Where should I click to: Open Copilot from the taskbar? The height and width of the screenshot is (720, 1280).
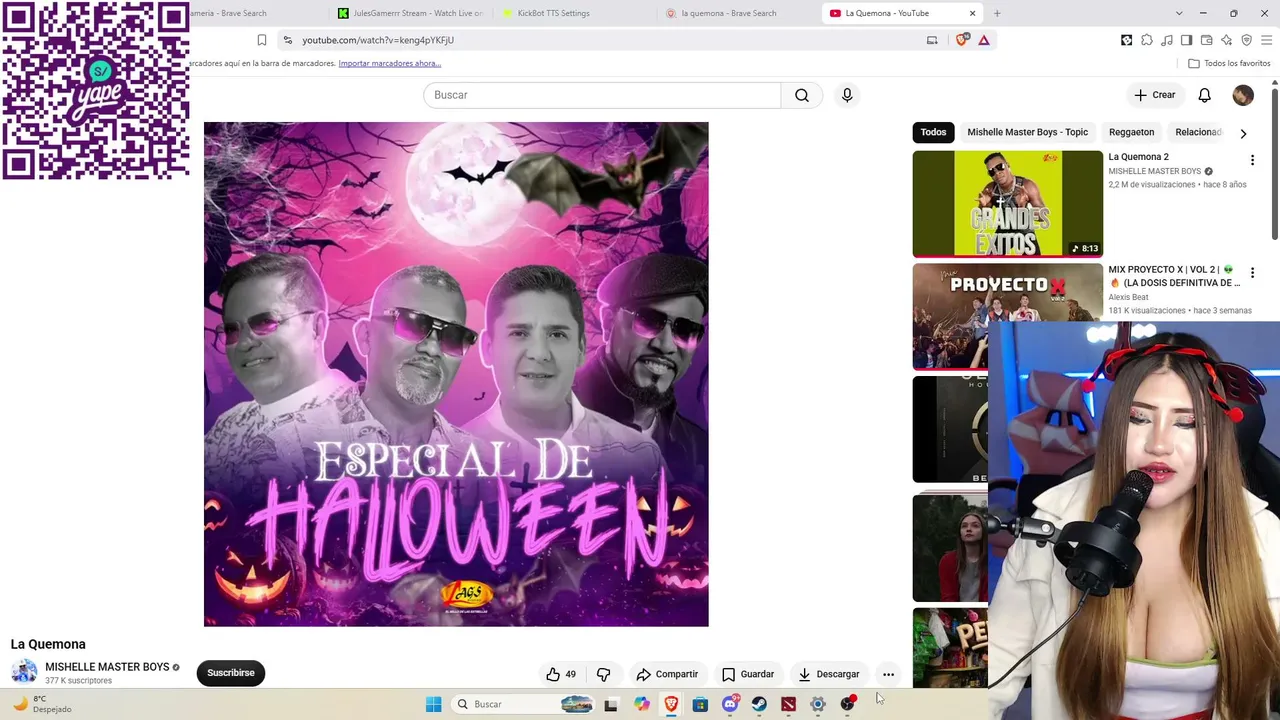tap(641, 704)
